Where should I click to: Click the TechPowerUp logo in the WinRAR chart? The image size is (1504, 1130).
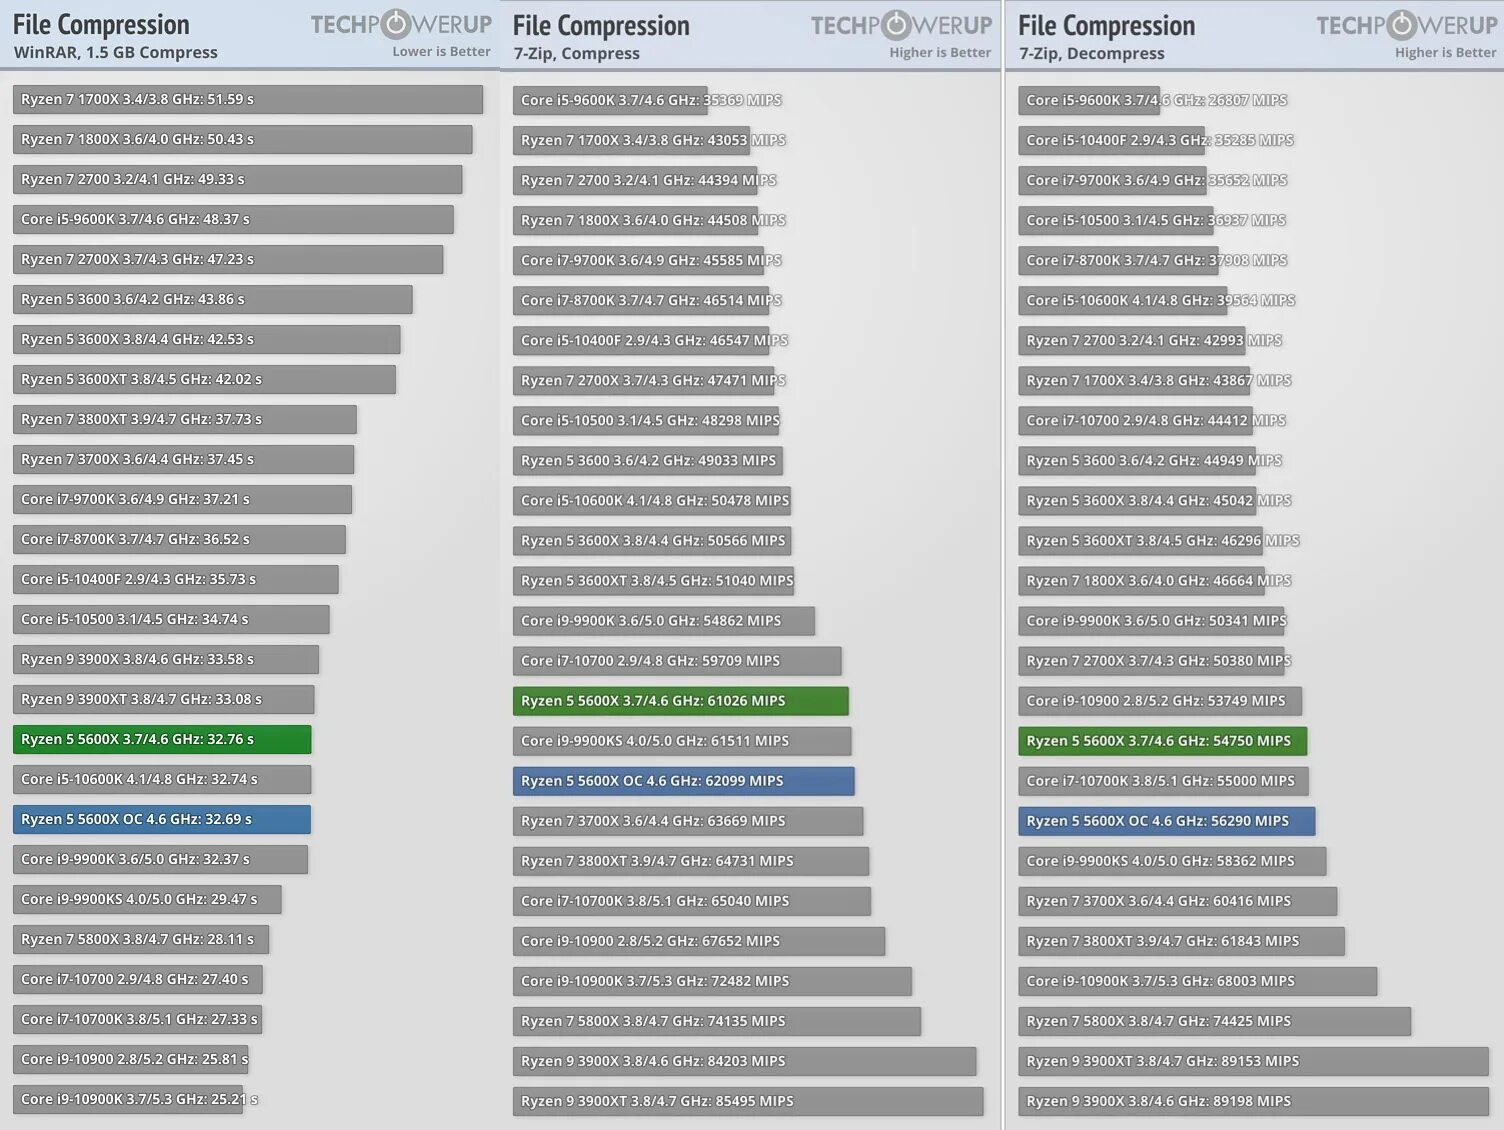tap(401, 24)
